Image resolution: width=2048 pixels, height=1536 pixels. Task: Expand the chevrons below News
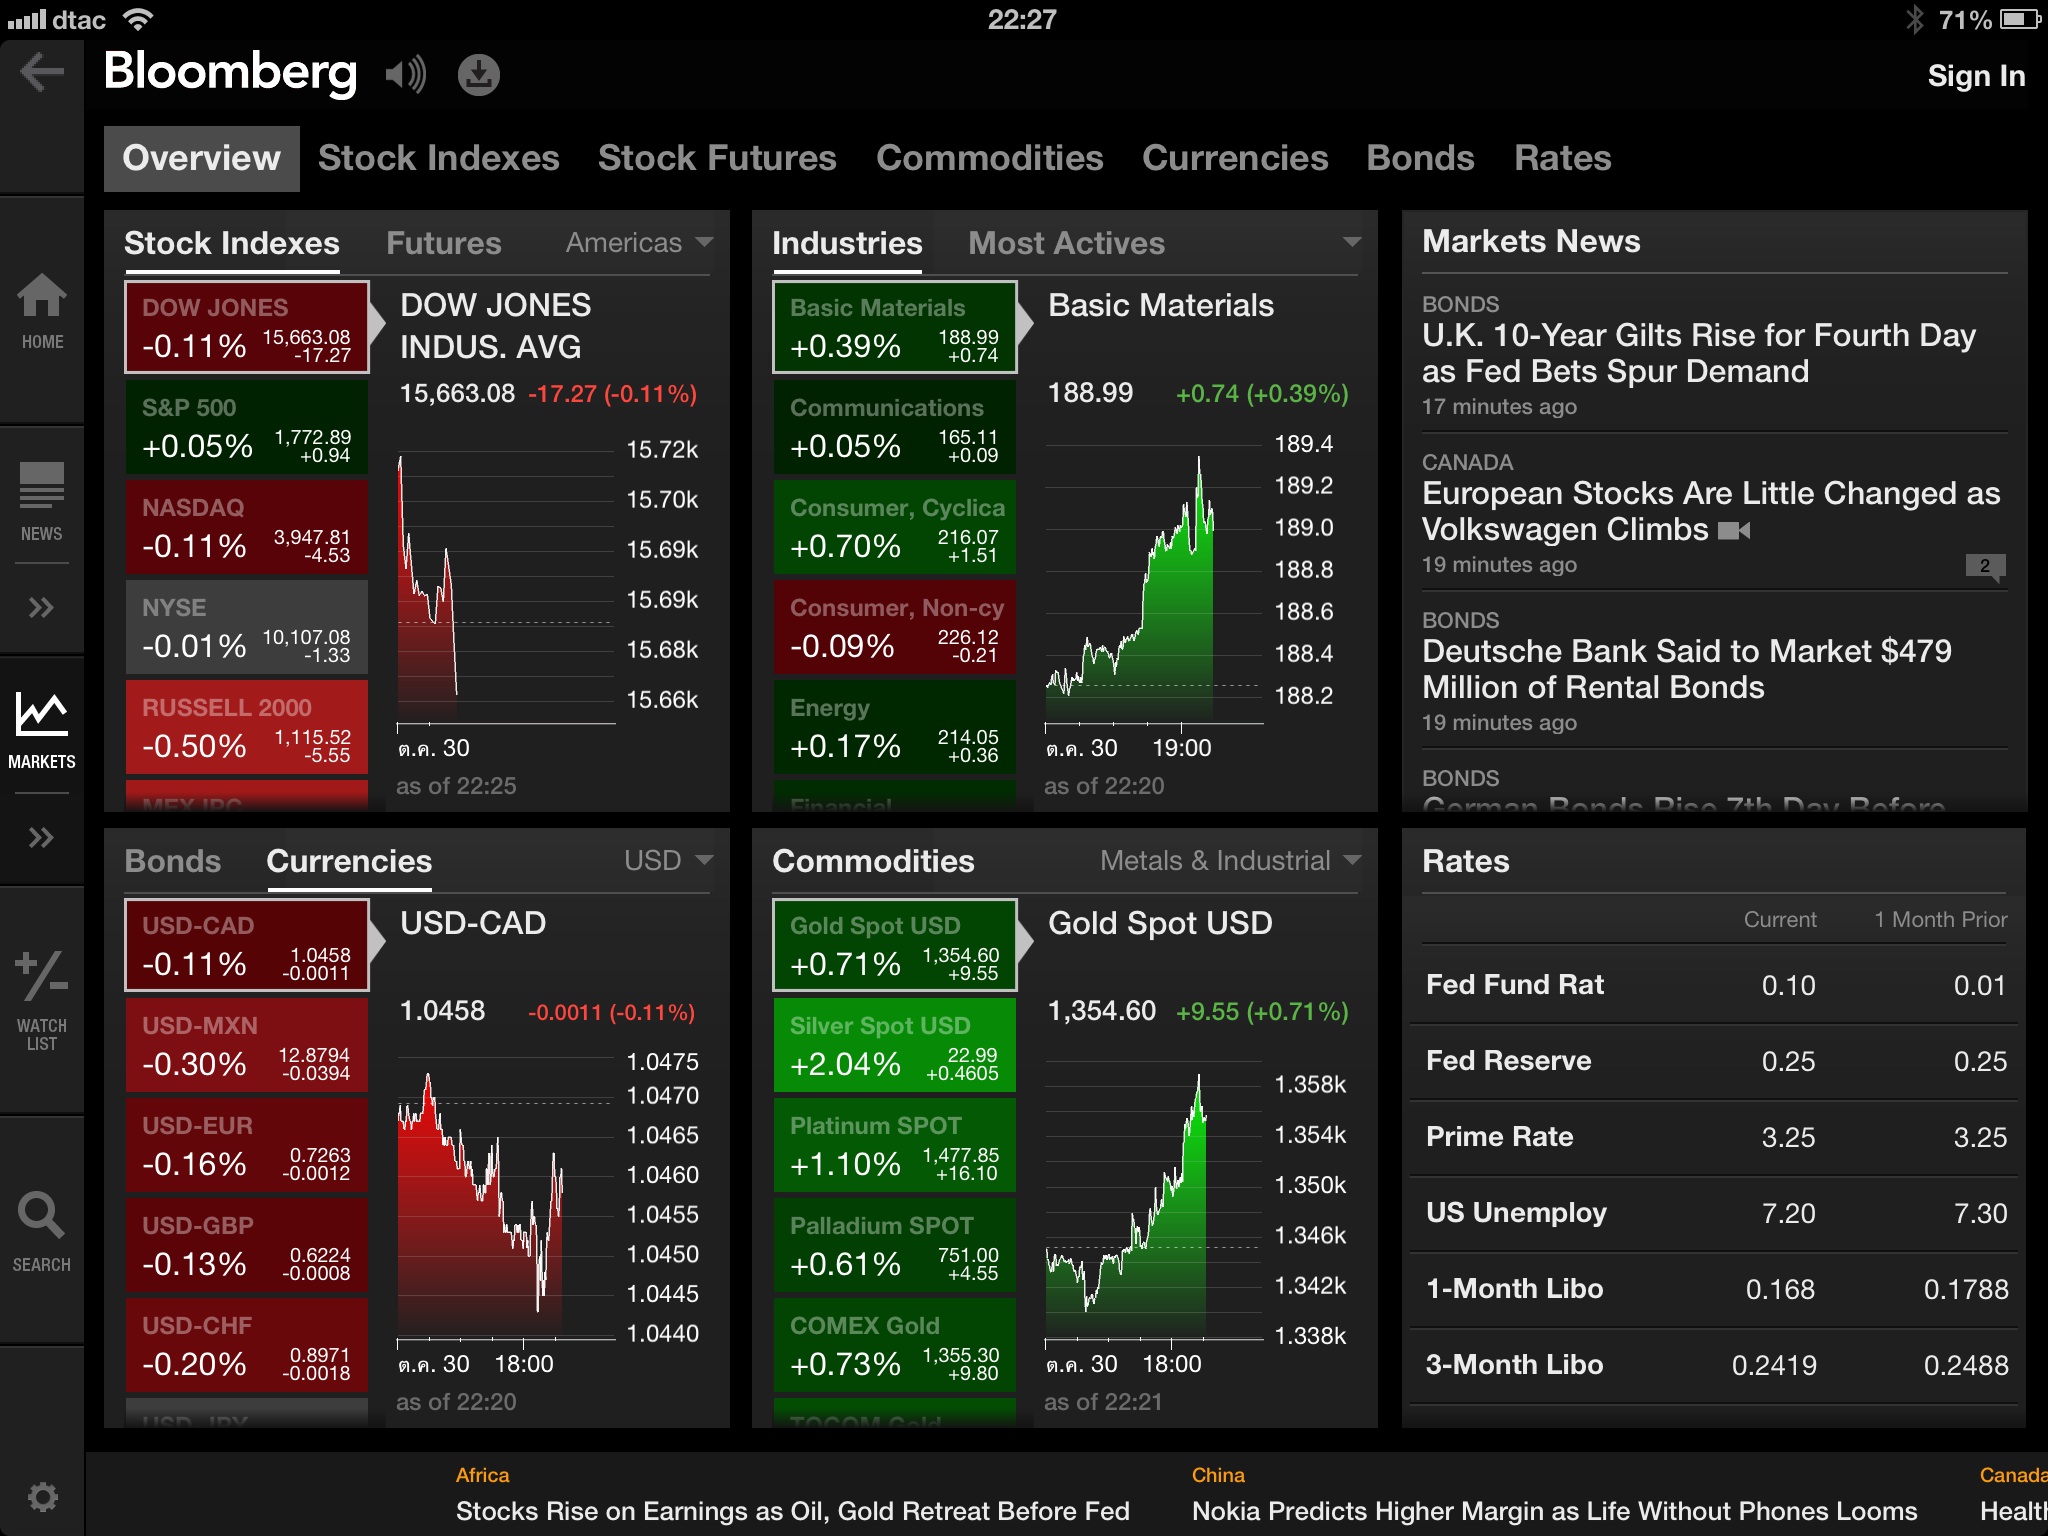(x=42, y=607)
